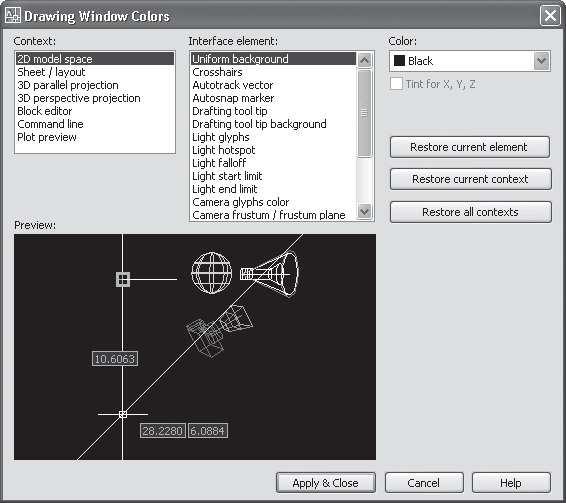This screenshot has height=503, width=566.
Task: Click Restore current context button
Action: (x=471, y=179)
